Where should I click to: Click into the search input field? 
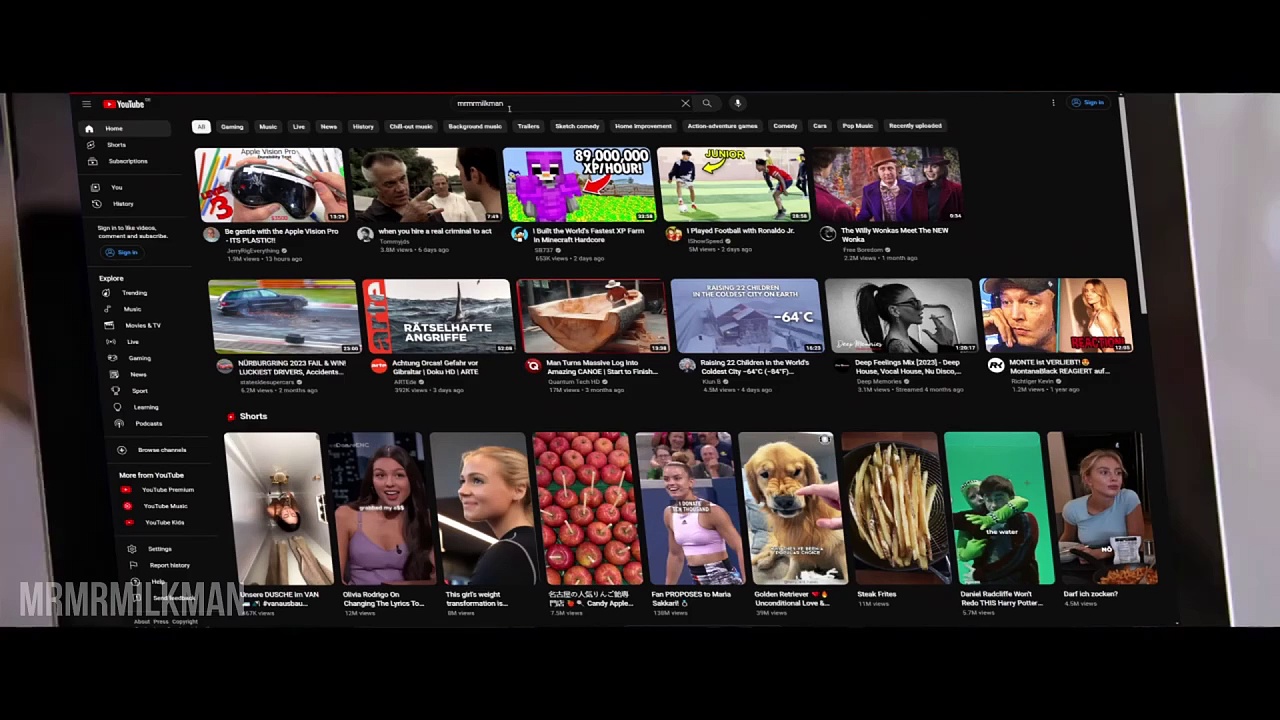point(560,103)
